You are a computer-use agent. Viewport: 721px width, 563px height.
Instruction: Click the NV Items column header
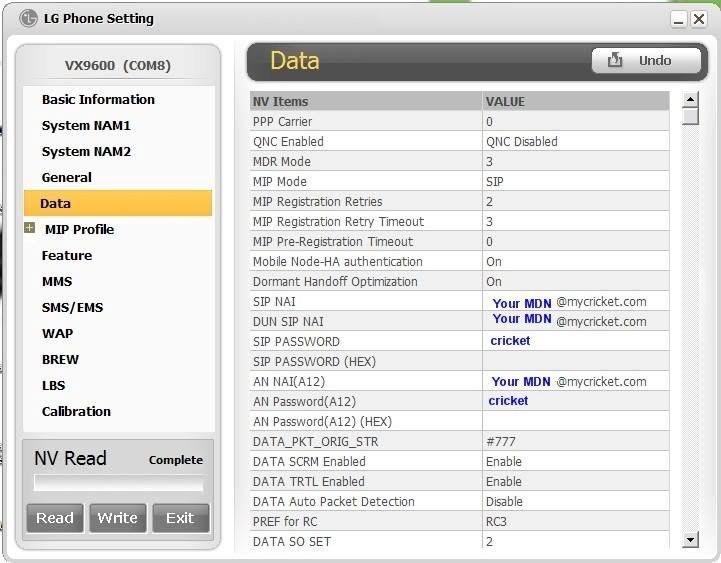366,101
